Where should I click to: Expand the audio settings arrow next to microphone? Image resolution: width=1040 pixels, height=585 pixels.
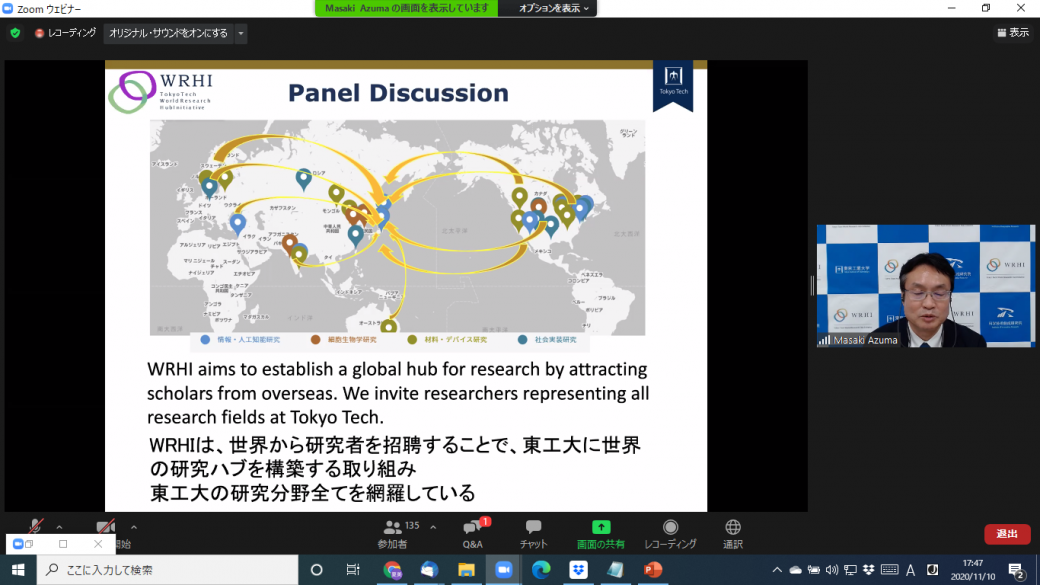click(x=60, y=527)
